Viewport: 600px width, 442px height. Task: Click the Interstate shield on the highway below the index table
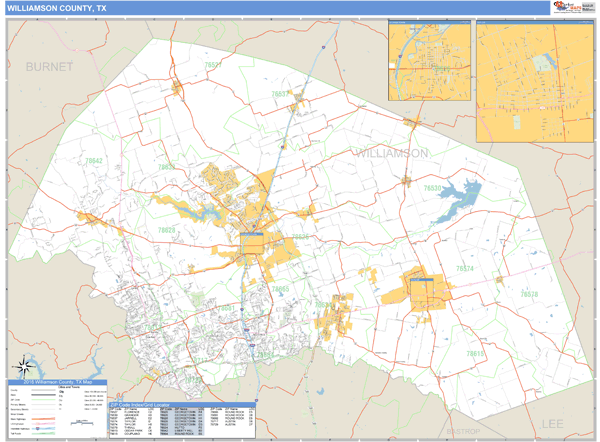[x=256, y=400]
